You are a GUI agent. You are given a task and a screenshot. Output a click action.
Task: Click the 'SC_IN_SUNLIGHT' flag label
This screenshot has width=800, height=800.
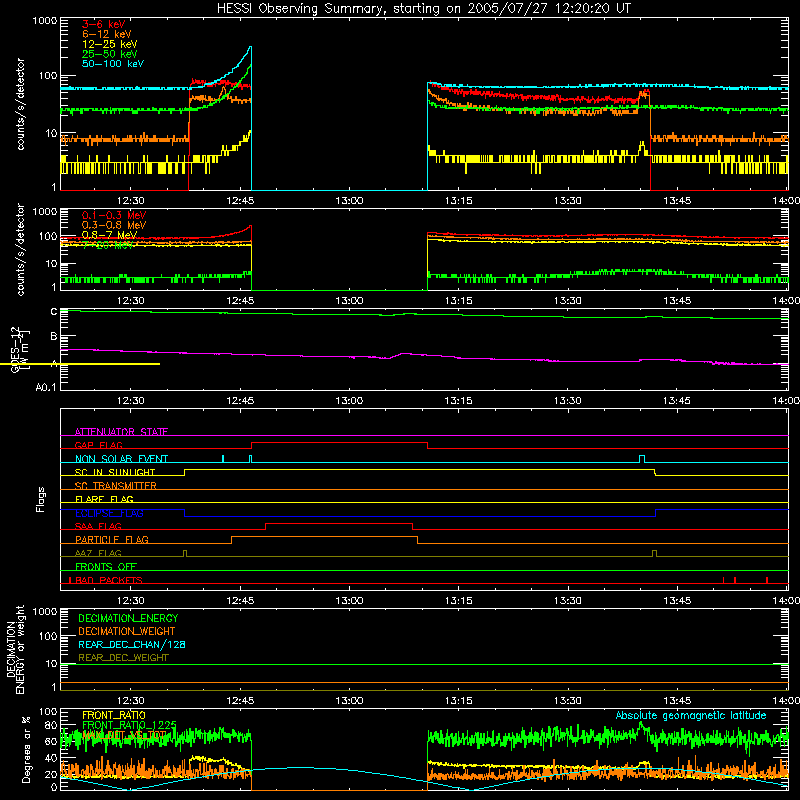point(114,472)
